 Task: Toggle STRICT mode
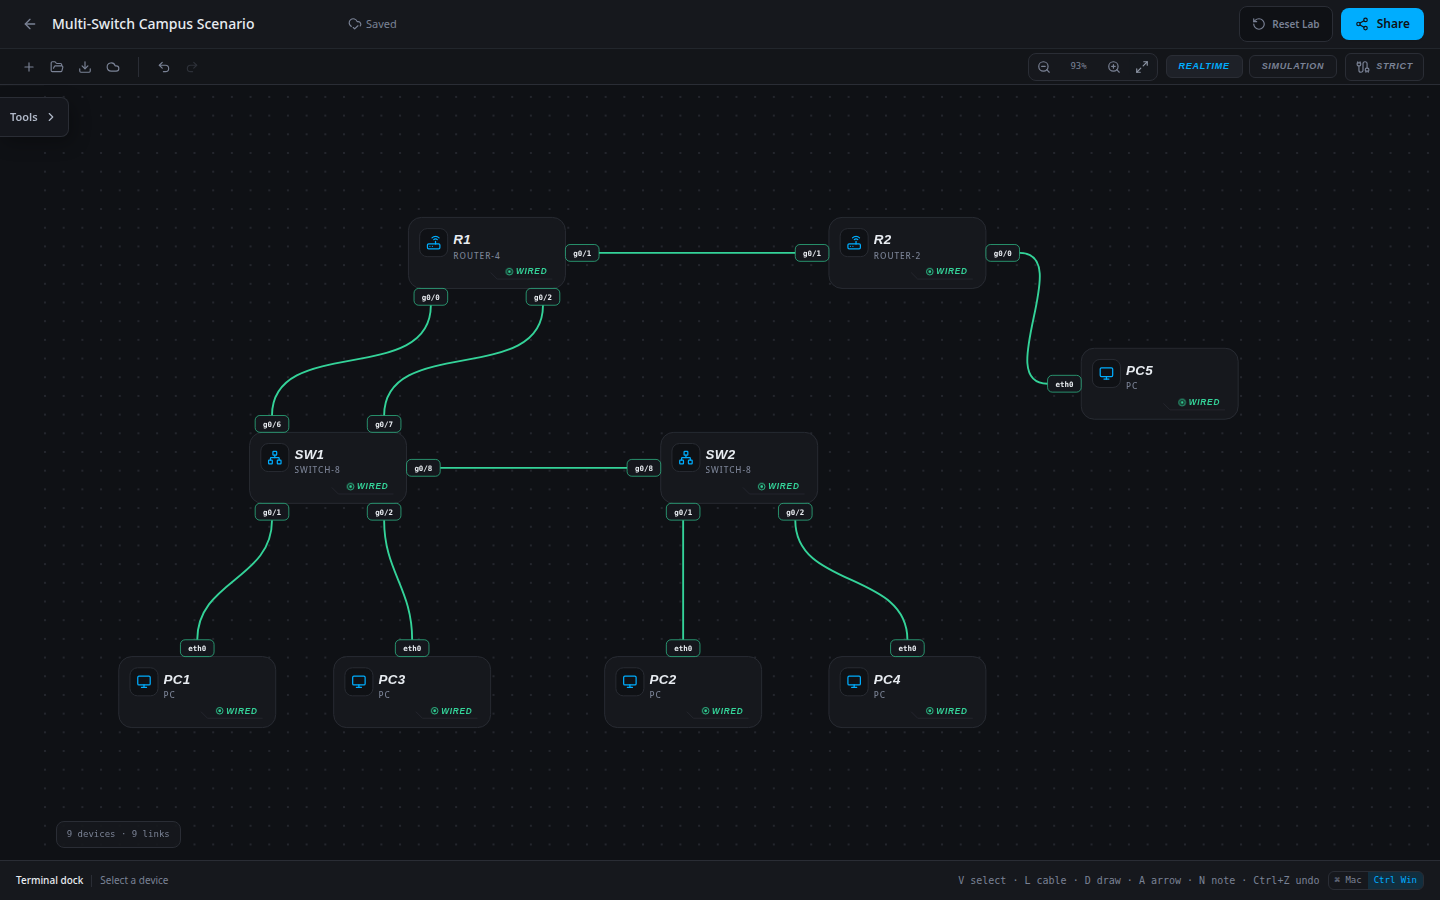point(1384,67)
